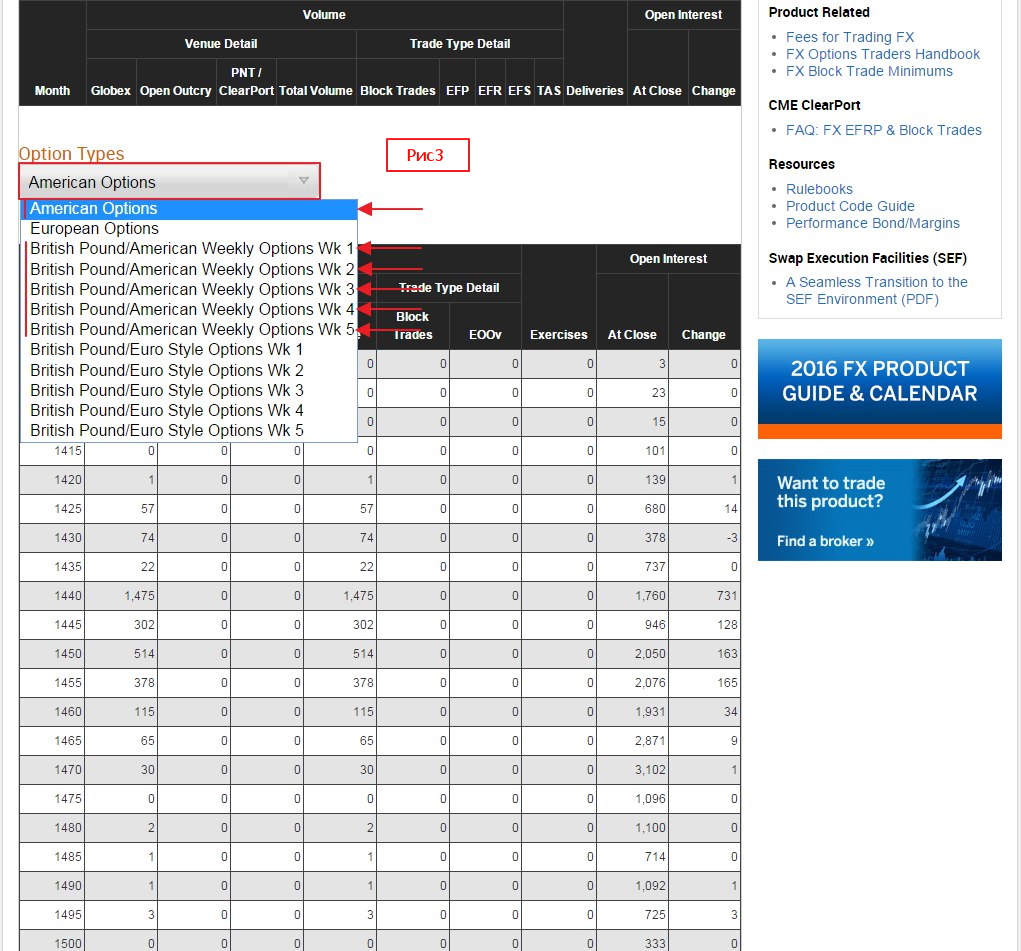Click the EFR column header
This screenshot has height=951, width=1021.
point(490,91)
